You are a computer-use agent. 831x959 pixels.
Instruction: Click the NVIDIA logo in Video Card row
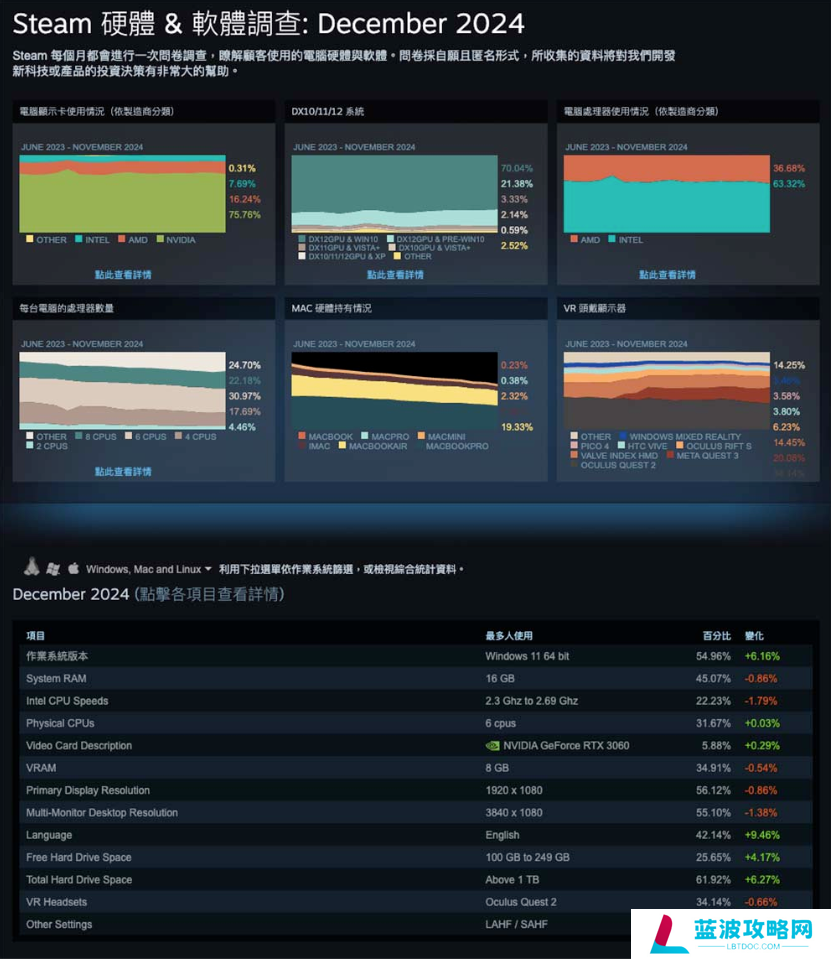pyautogui.click(x=493, y=746)
